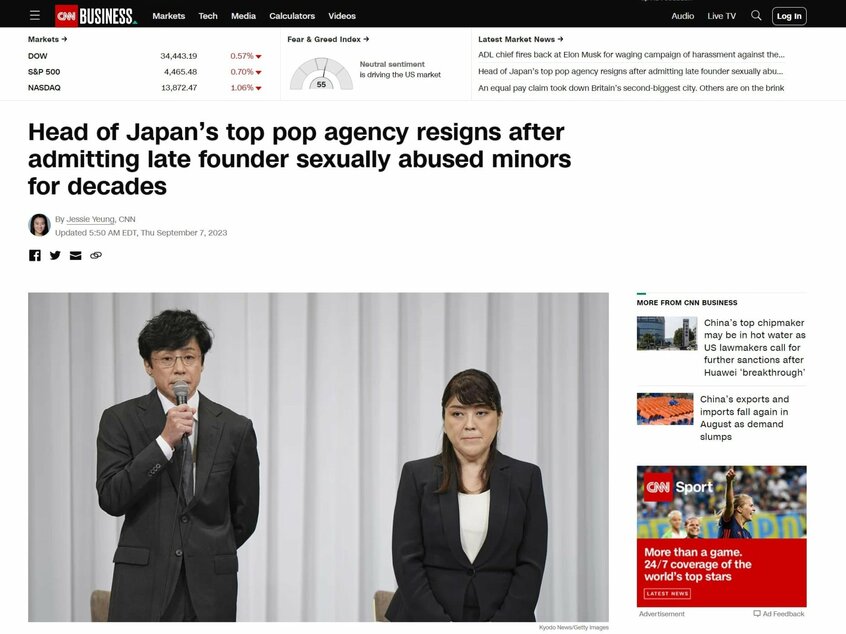Click the Ad Feedback link
Viewport: 846px width, 634px height.
pyautogui.click(x=779, y=614)
